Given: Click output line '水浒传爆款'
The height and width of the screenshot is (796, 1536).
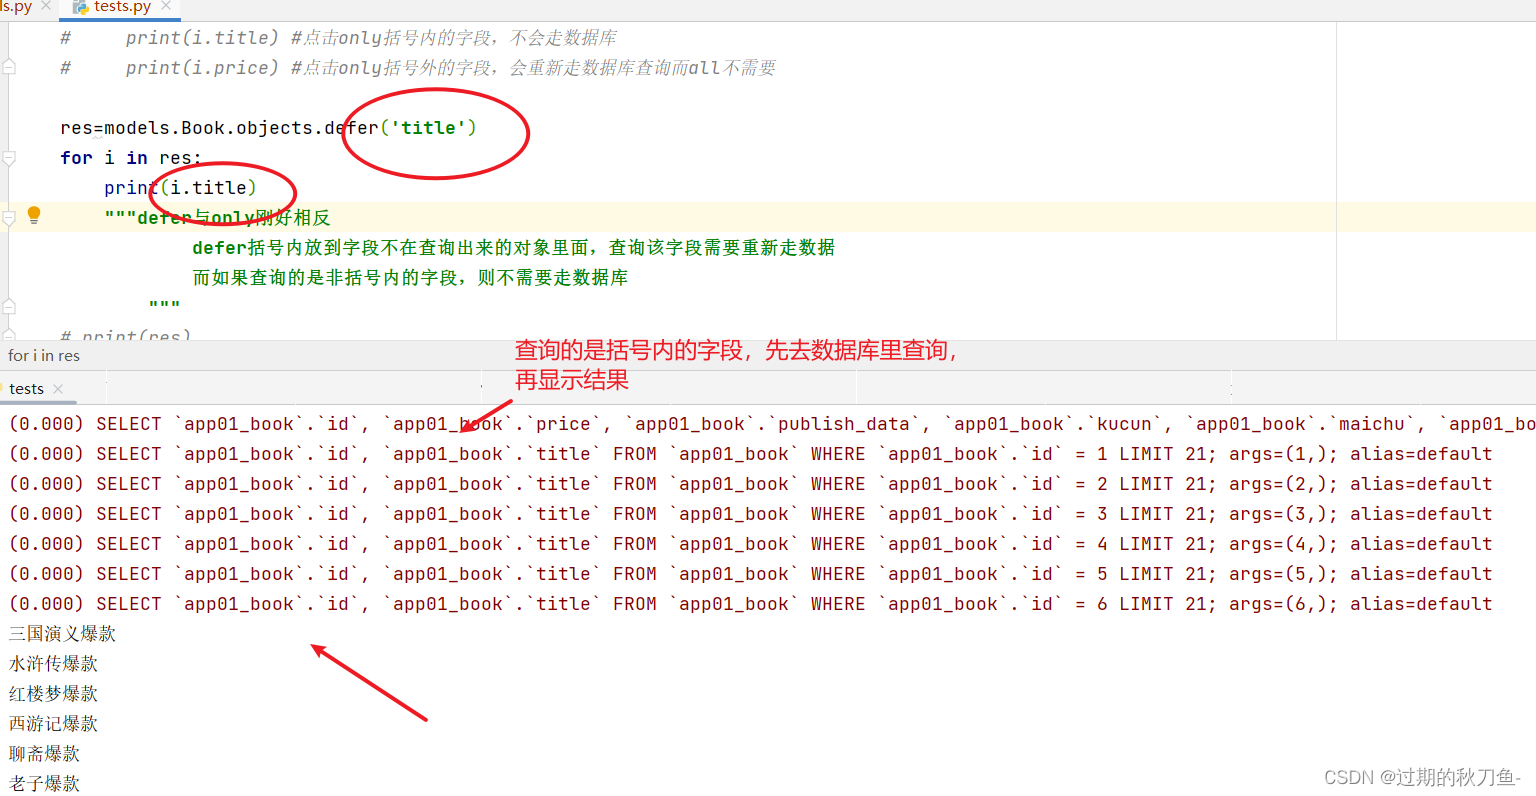Looking at the screenshot, I should click(53, 664).
